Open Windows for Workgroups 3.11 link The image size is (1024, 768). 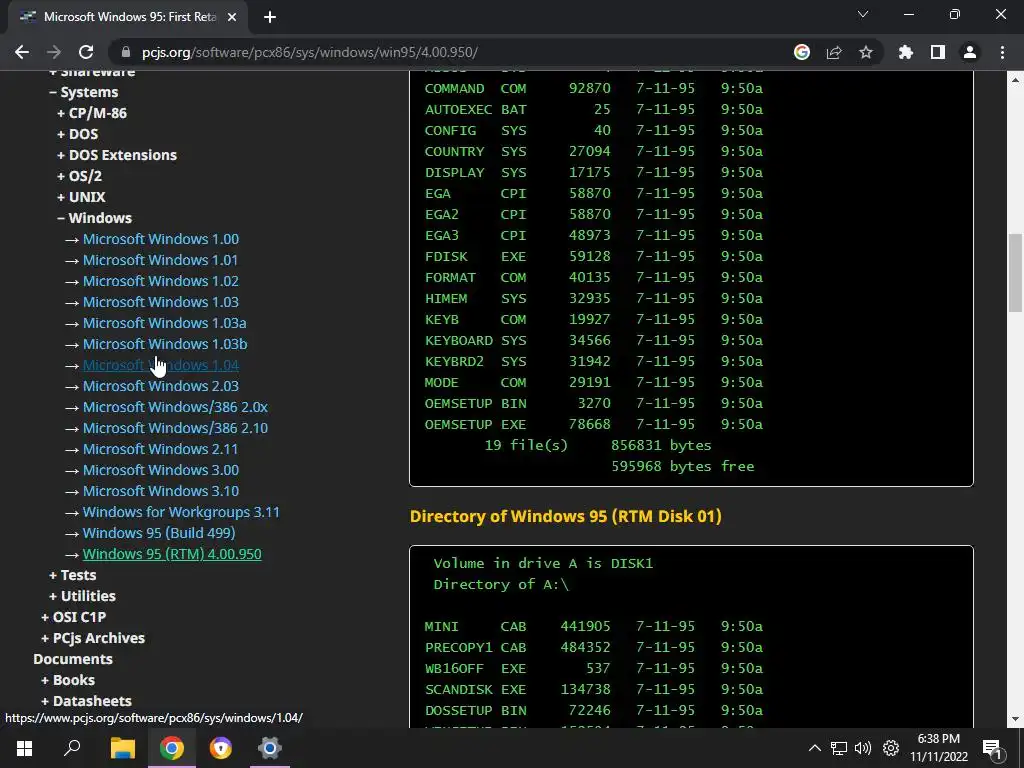click(x=181, y=512)
